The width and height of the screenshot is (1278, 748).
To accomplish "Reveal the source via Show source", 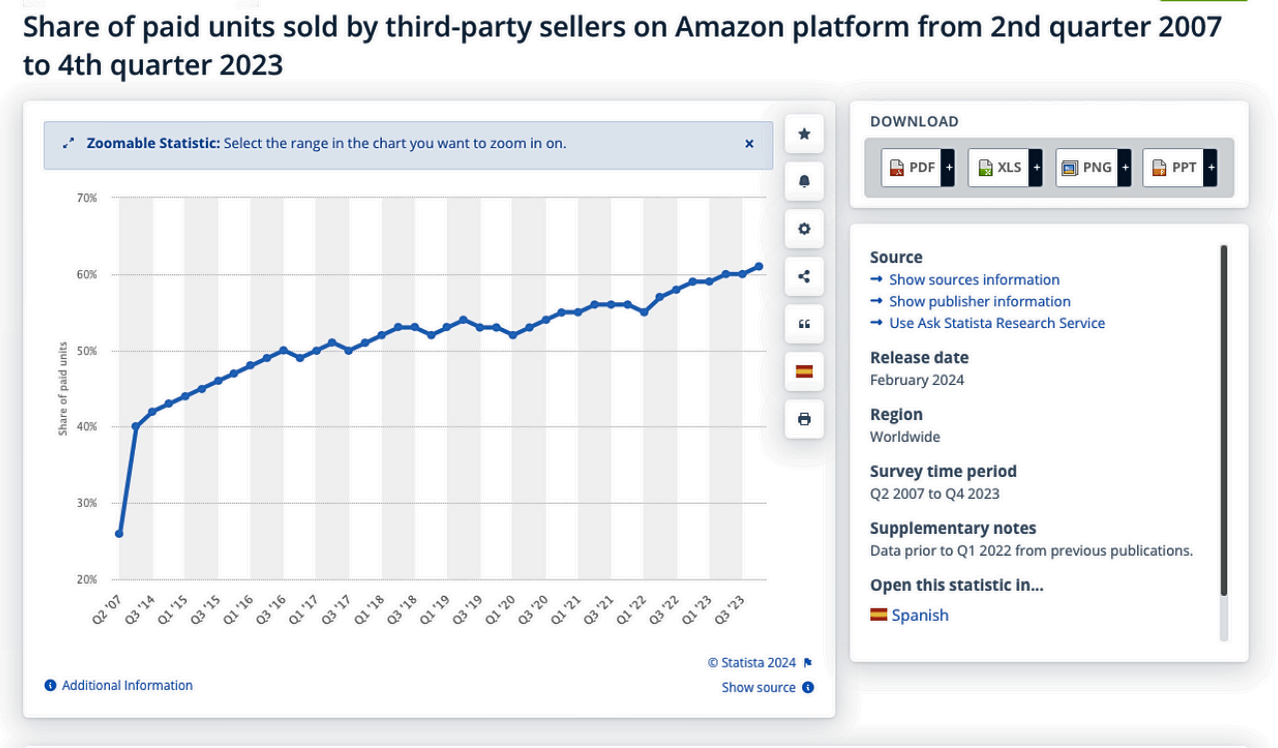I will click(759, 687).
